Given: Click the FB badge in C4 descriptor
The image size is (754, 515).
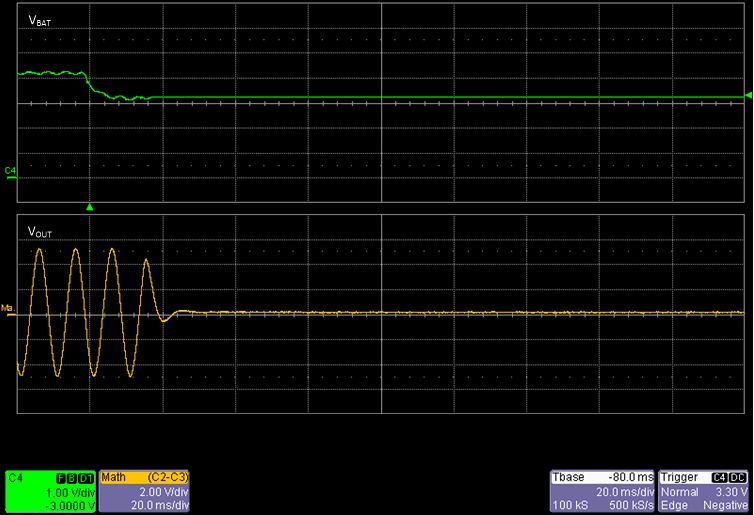Looking at the screenshot, I should pos(72,478).
